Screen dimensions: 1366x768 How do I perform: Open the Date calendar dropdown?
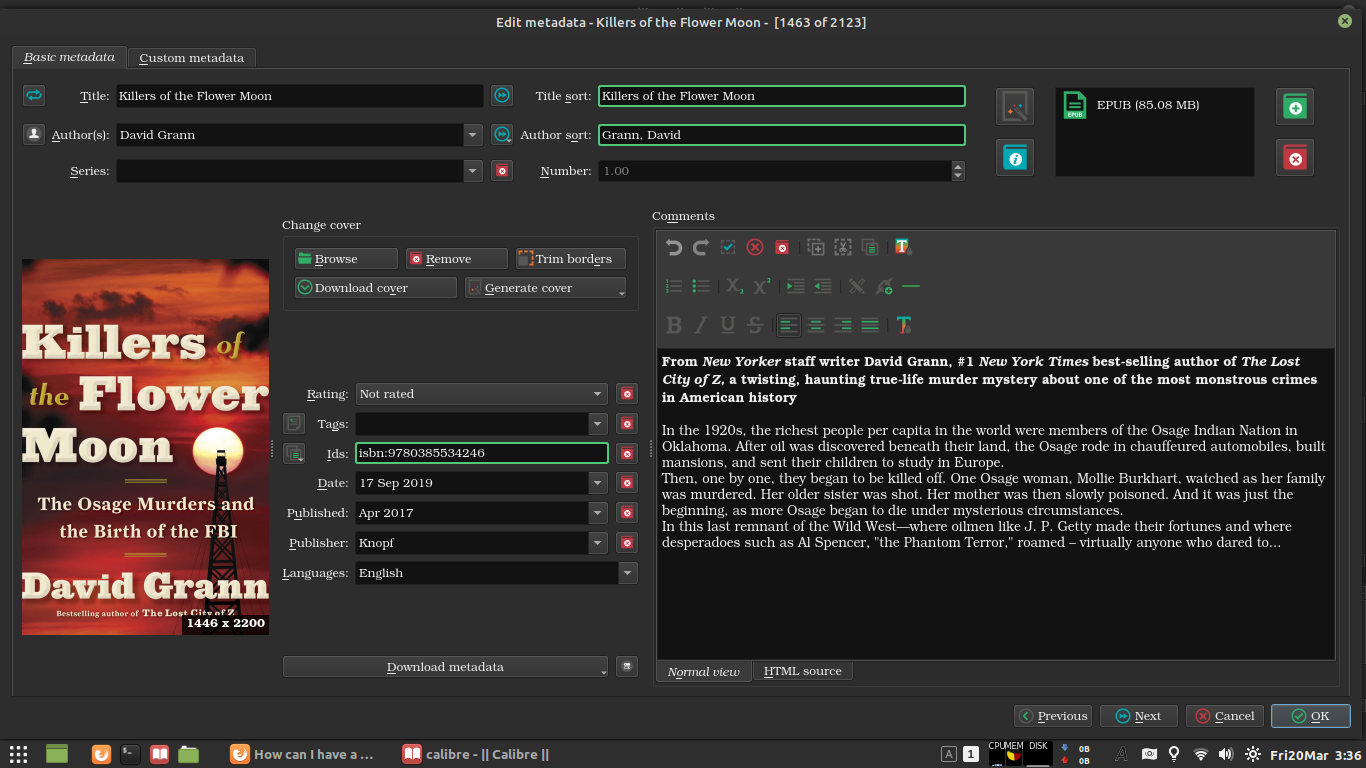pos(598,483)
